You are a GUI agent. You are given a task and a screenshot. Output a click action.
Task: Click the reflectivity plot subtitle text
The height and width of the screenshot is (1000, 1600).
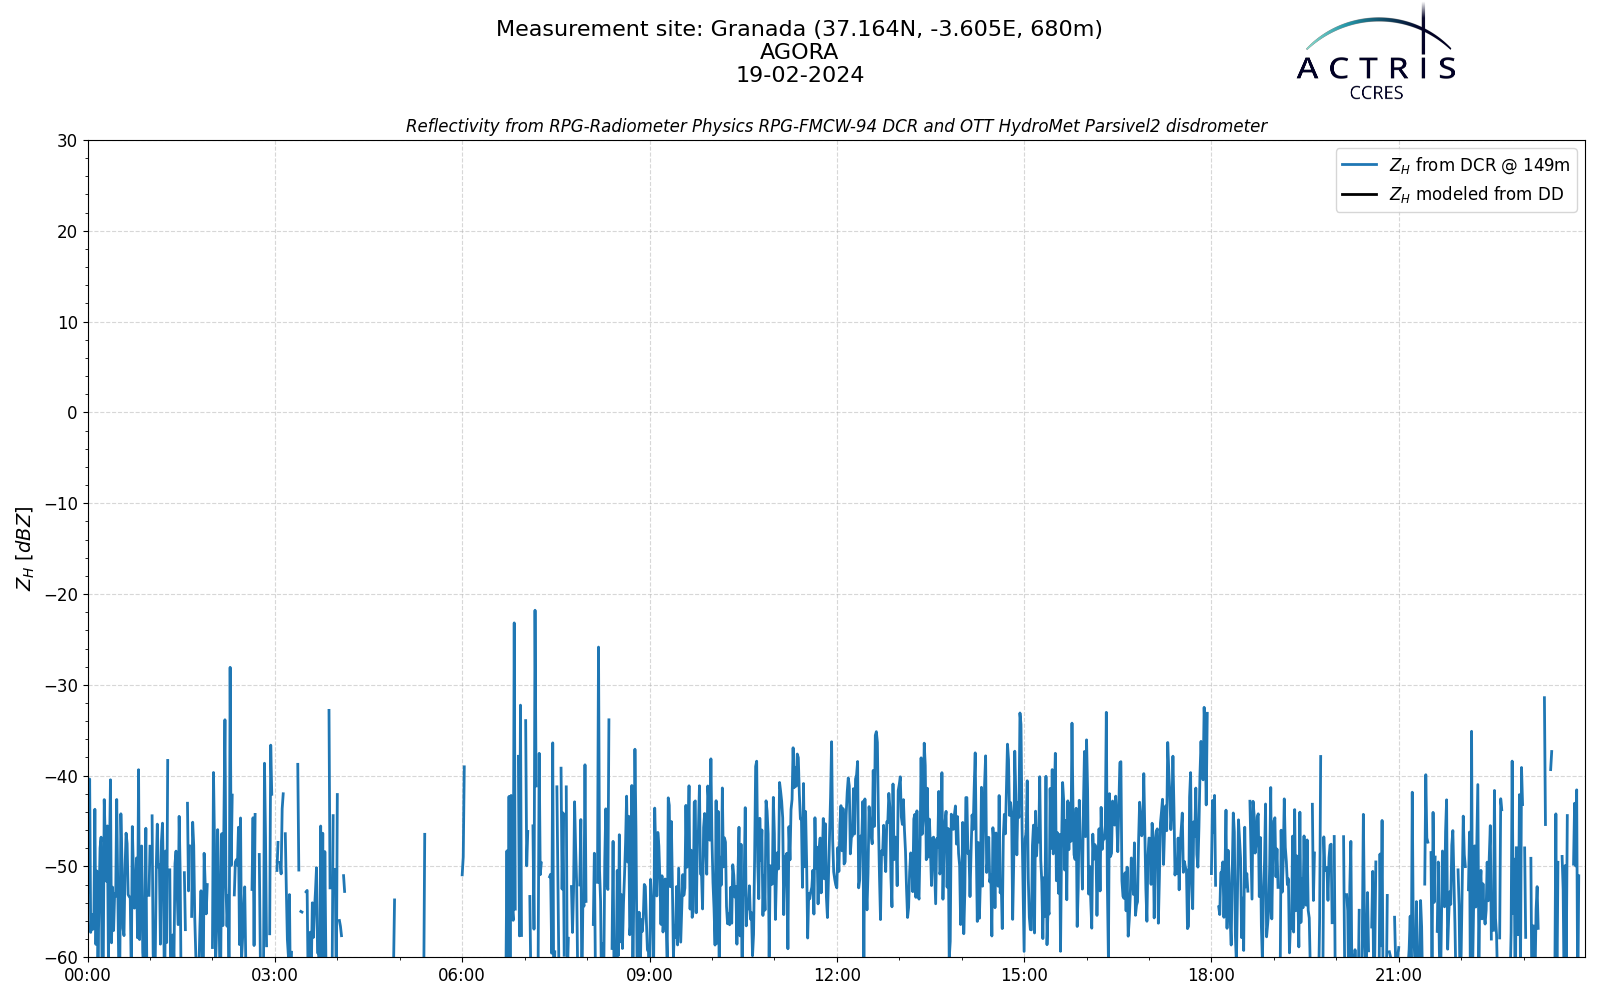[836, 126]
